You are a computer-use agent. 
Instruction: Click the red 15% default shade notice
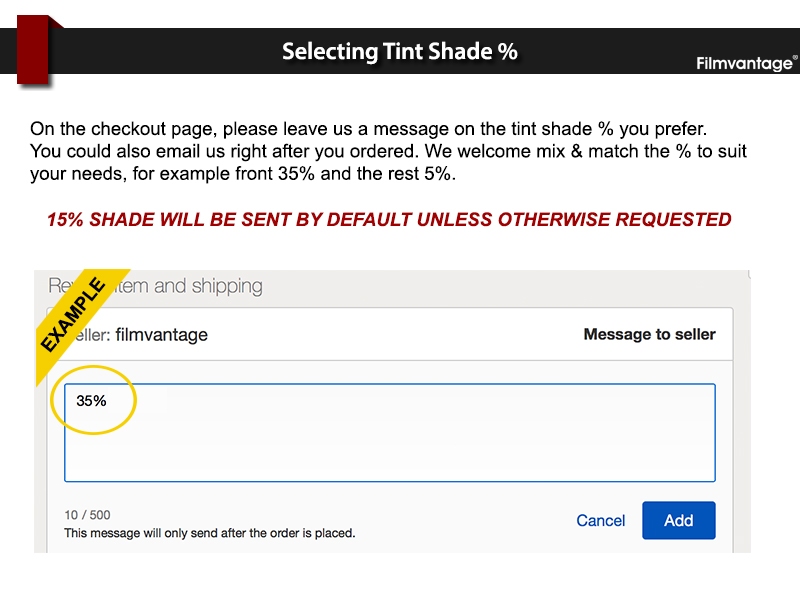389,219
